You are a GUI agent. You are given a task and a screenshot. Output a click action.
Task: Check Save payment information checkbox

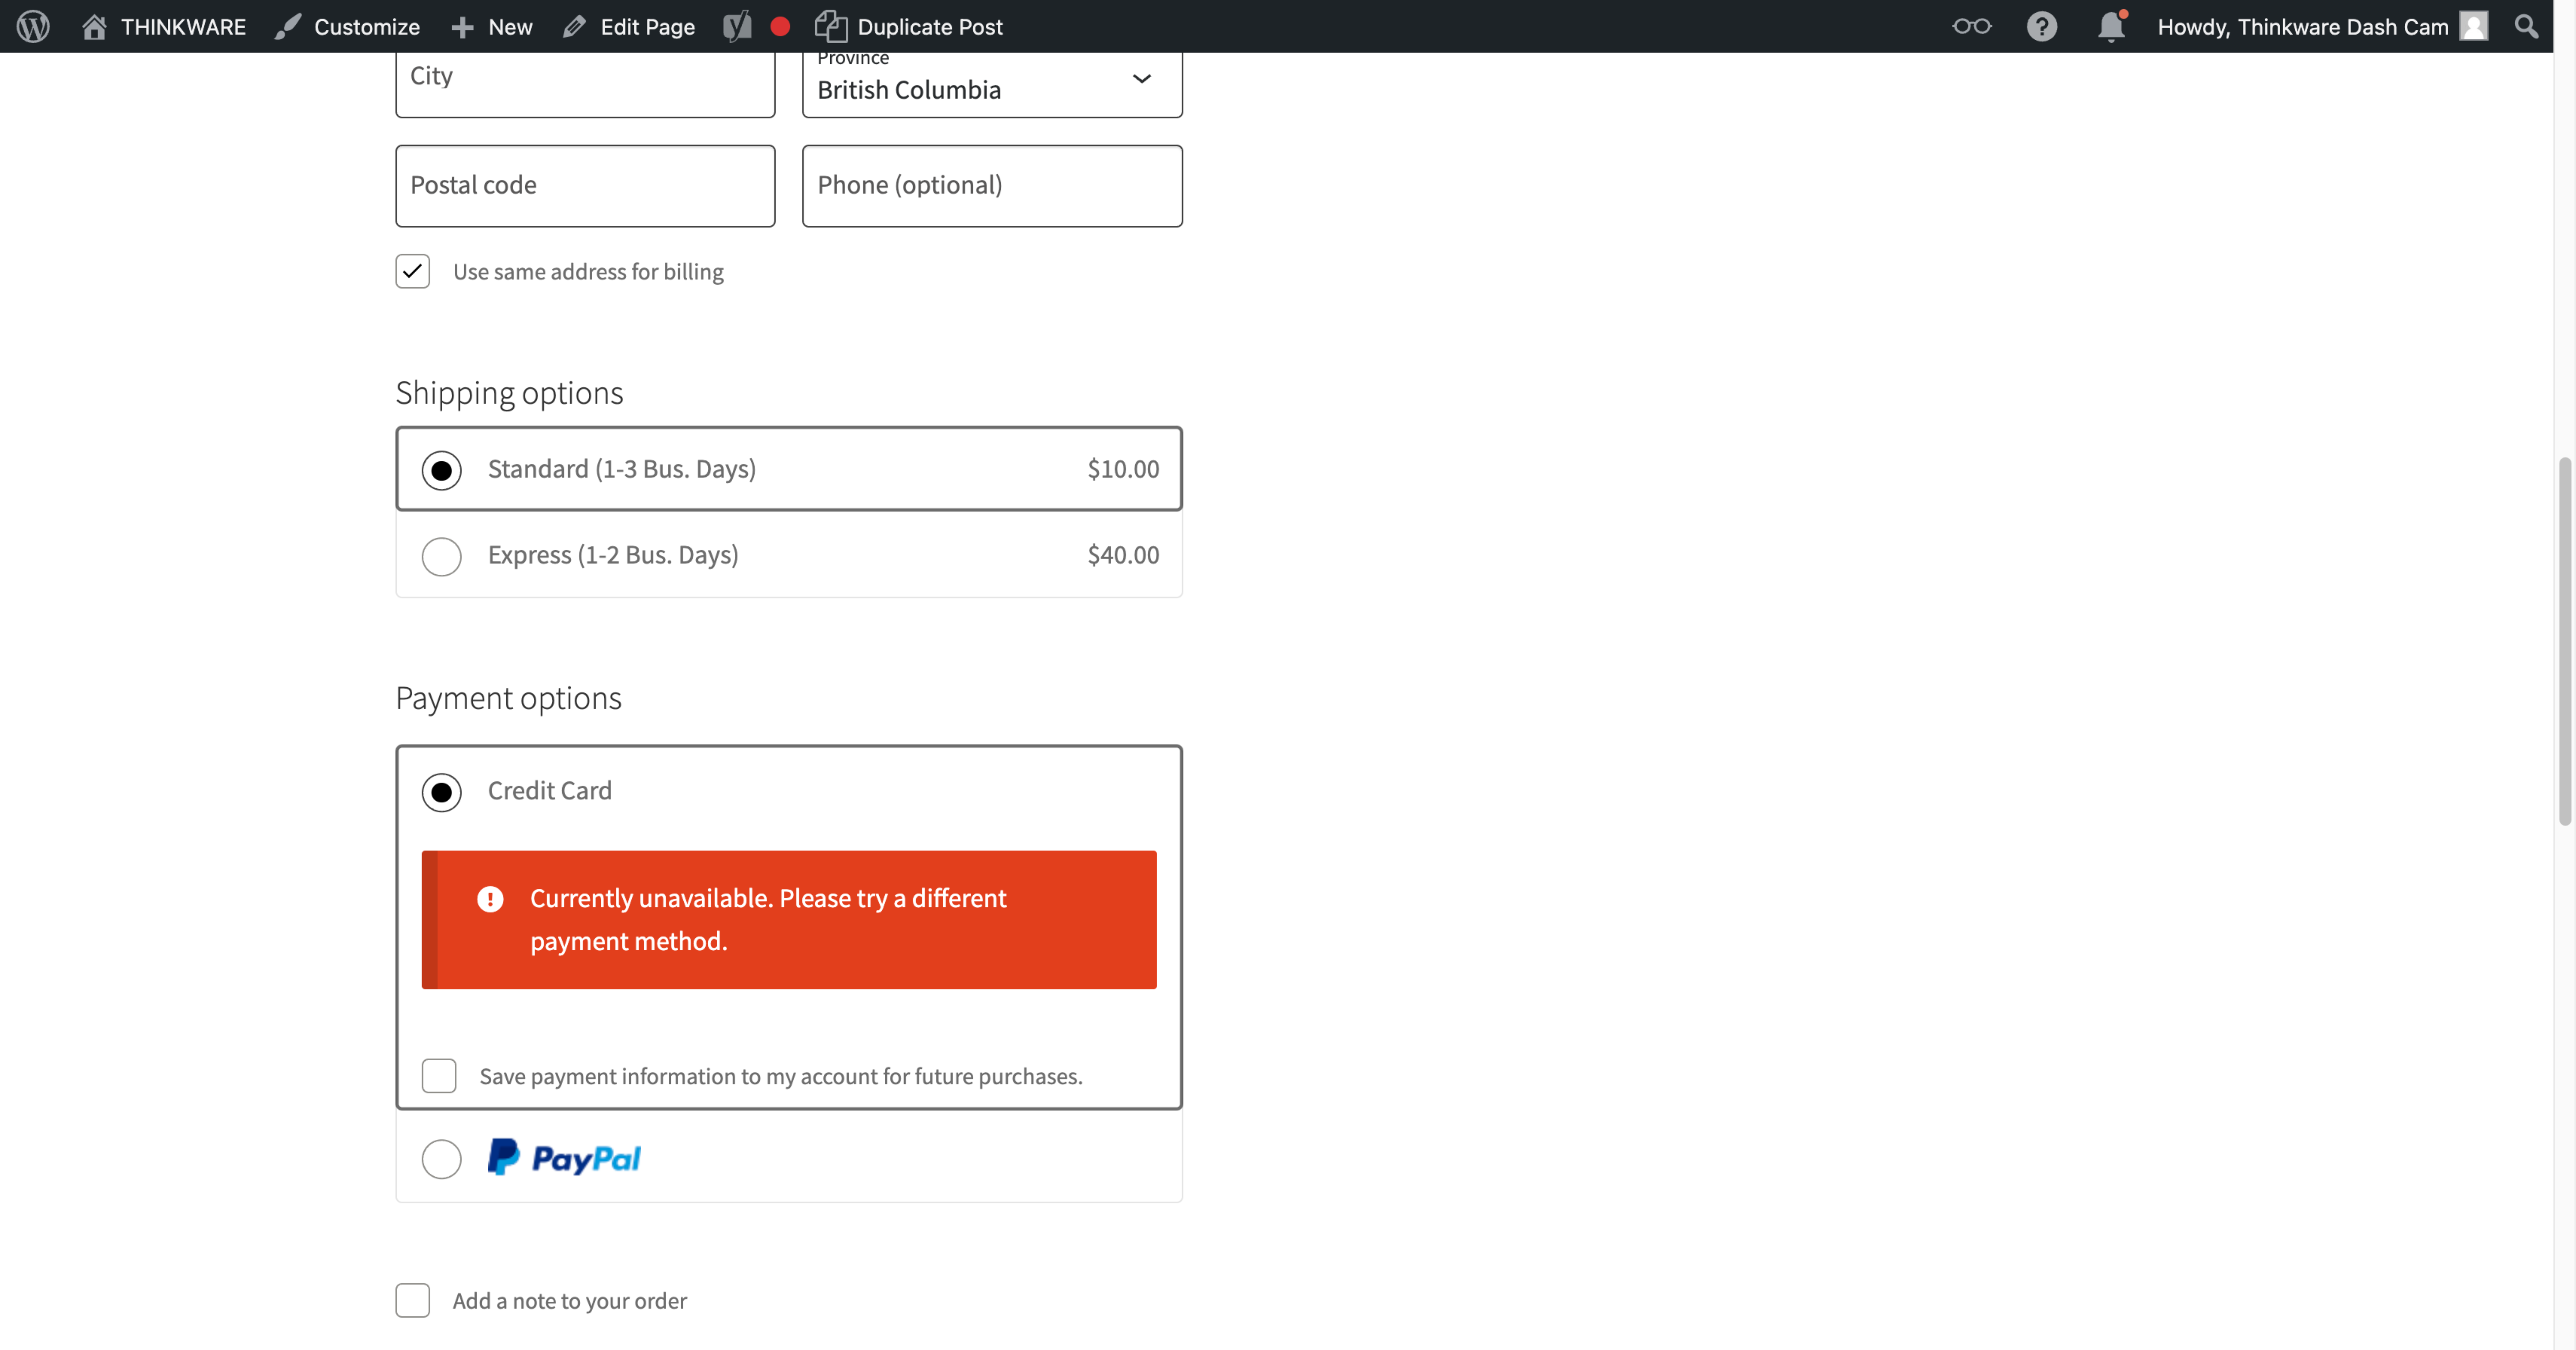click(439, 1076)
